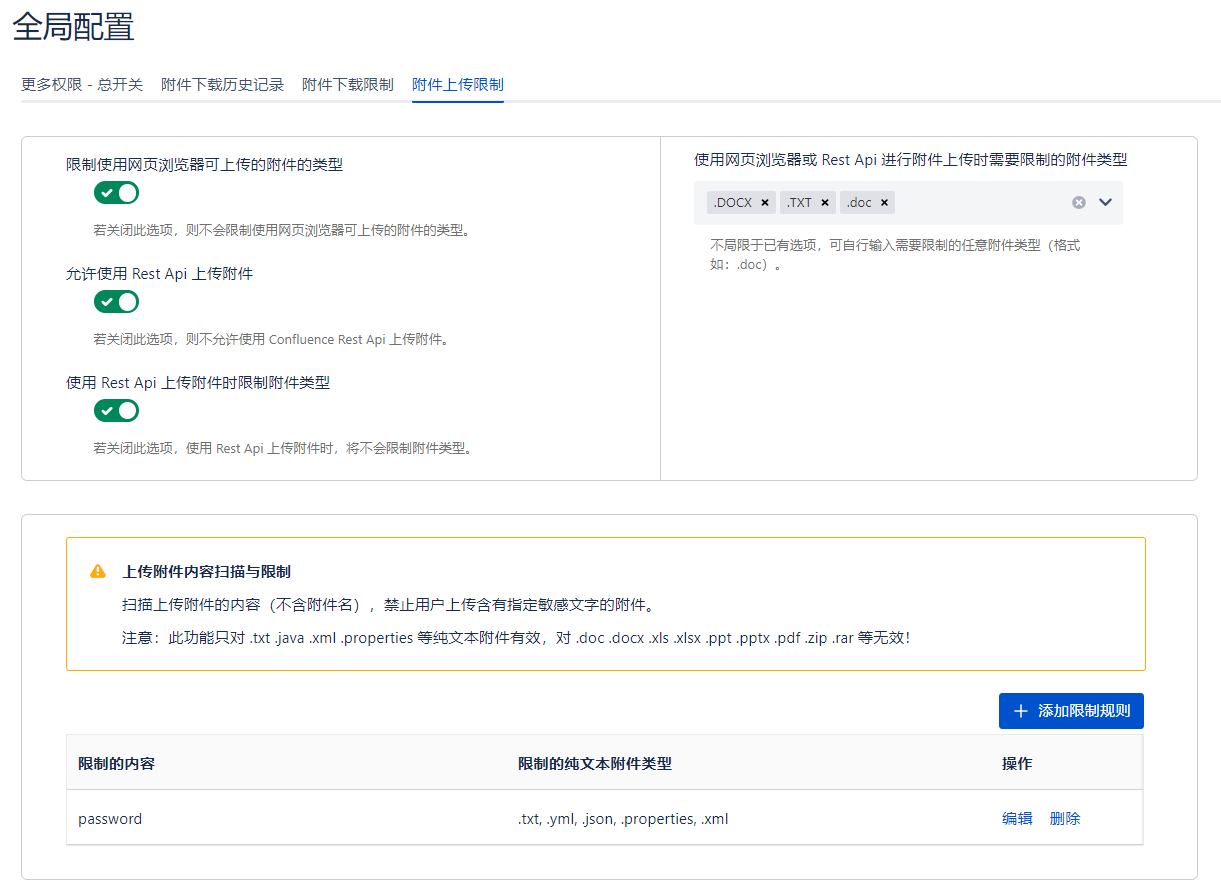Click the 限制的纯文本附件类型 column header
1221x896 pixels.
point(595,764)
